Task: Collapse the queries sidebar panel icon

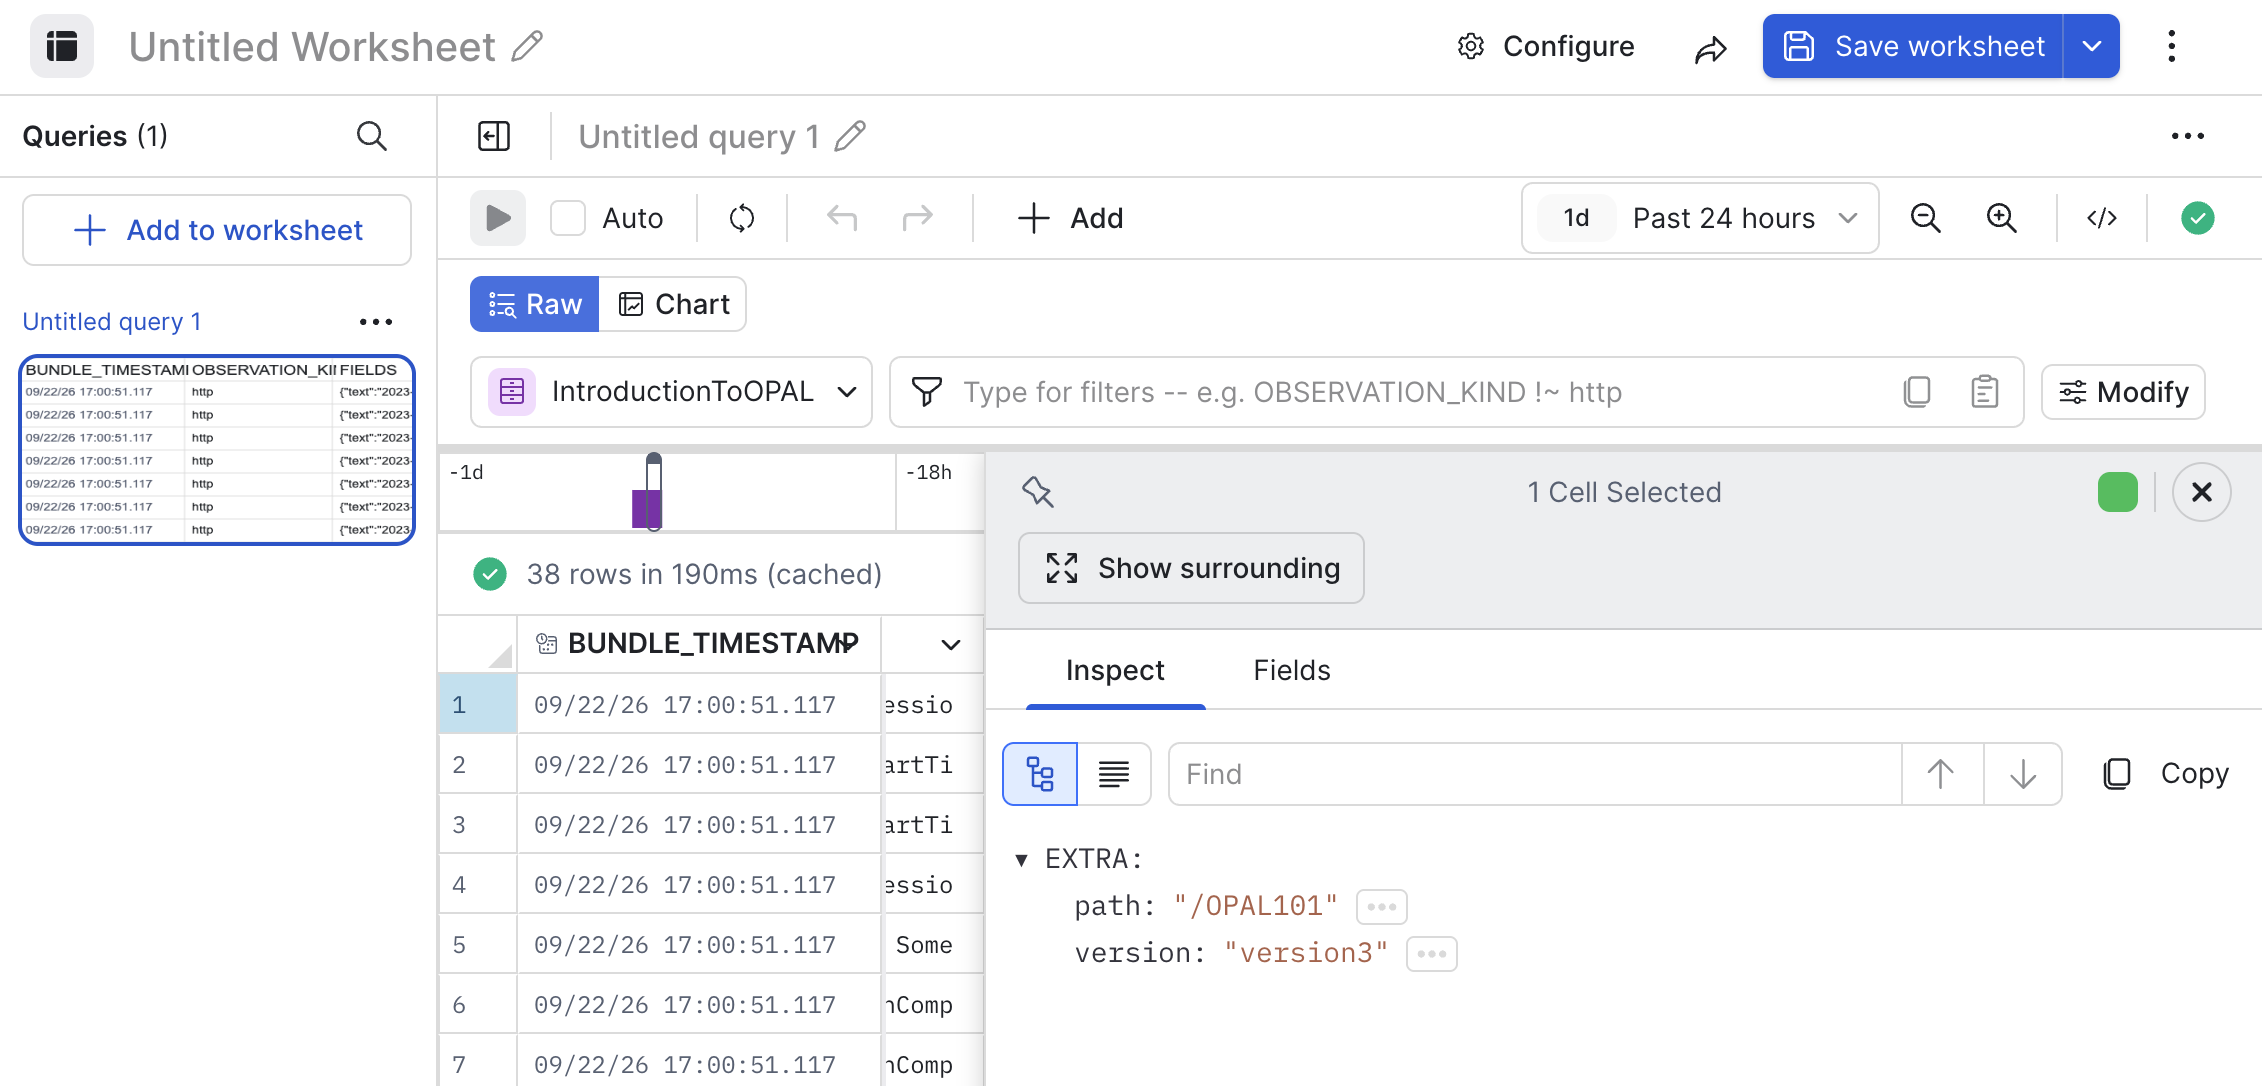Action: pos(494,136)
